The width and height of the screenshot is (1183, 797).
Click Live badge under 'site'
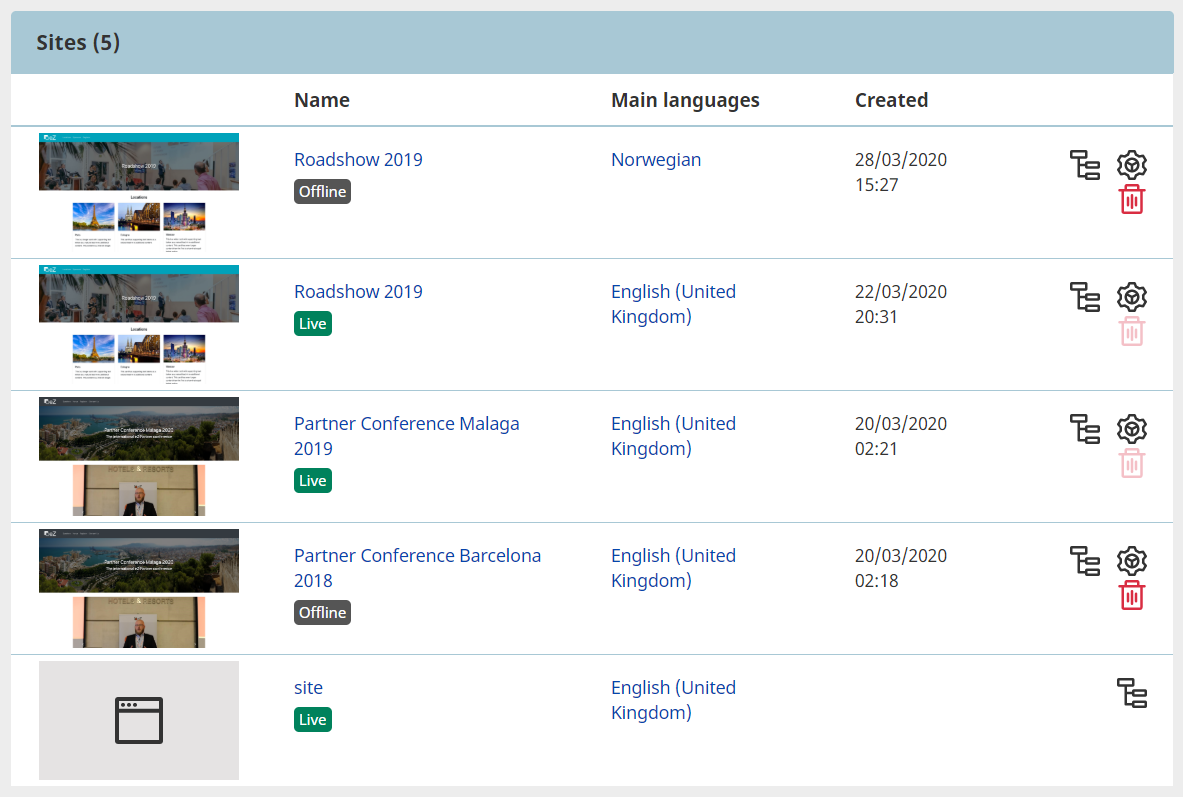pyautogui.click(x=312, y=720)
